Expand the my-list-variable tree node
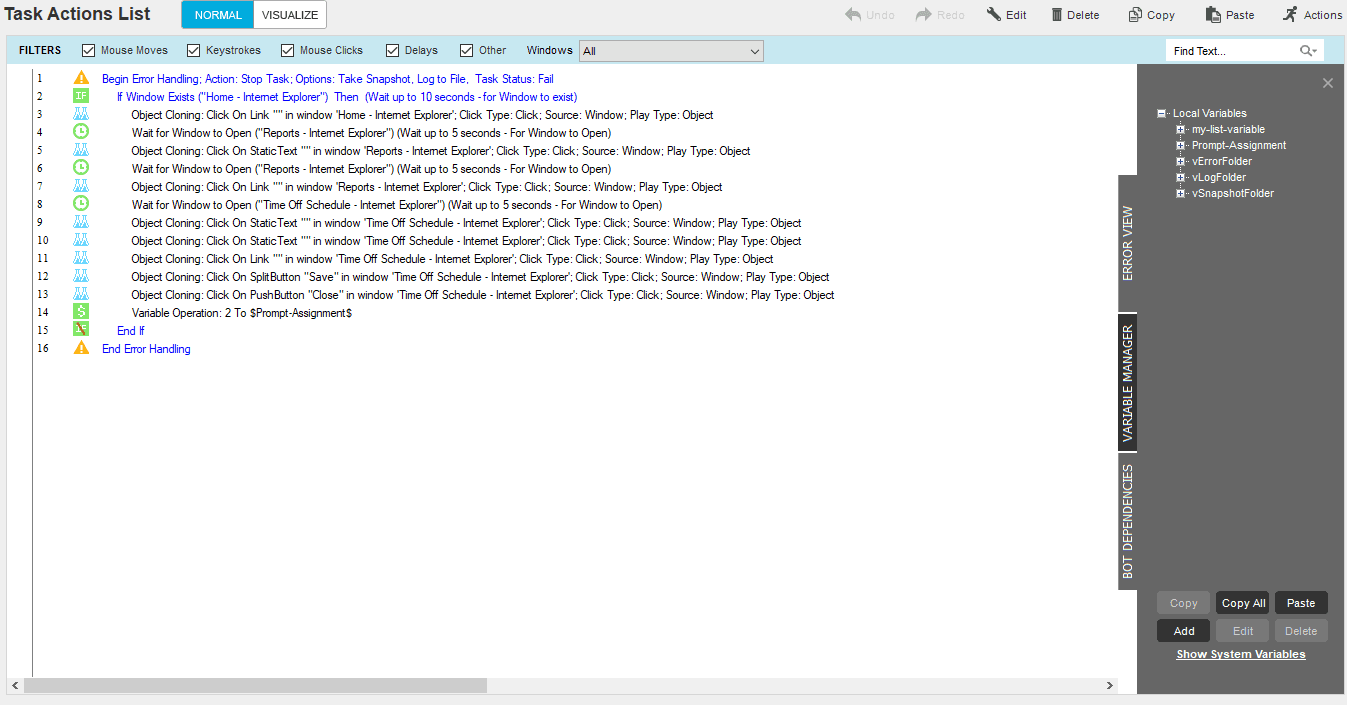 coord(1180,130)
